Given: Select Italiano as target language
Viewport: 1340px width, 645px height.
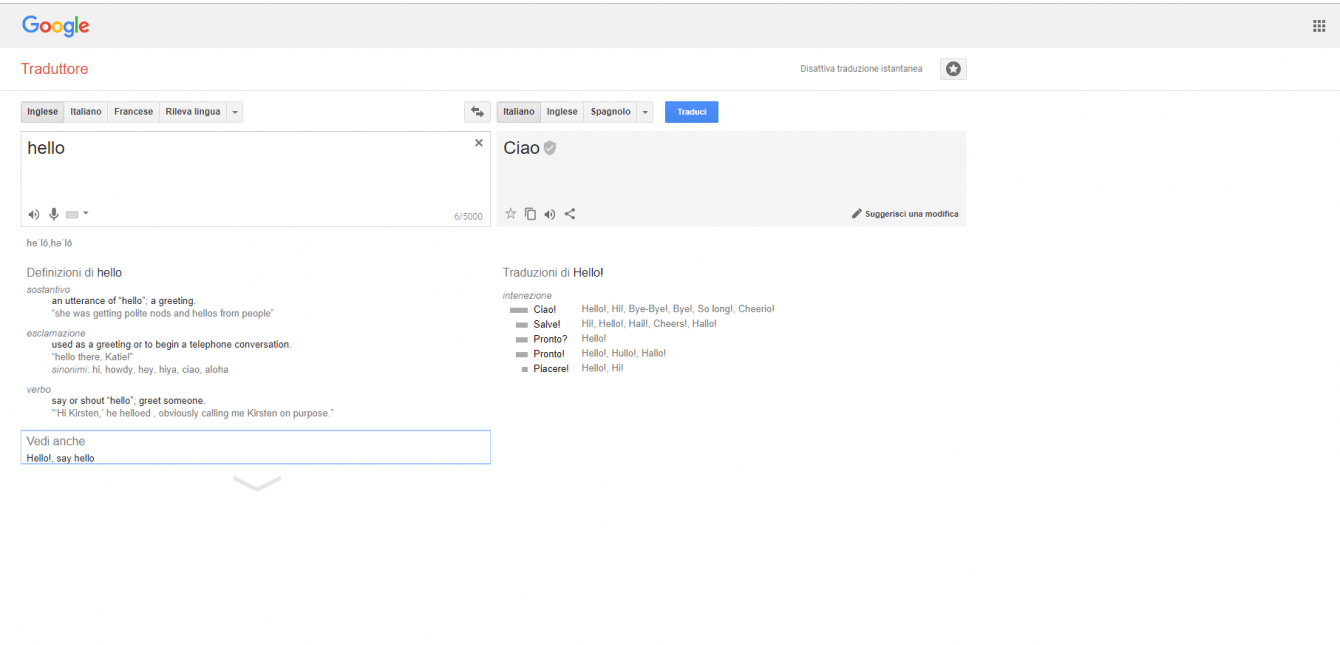Looking at the screenshot, I should 519,112.
